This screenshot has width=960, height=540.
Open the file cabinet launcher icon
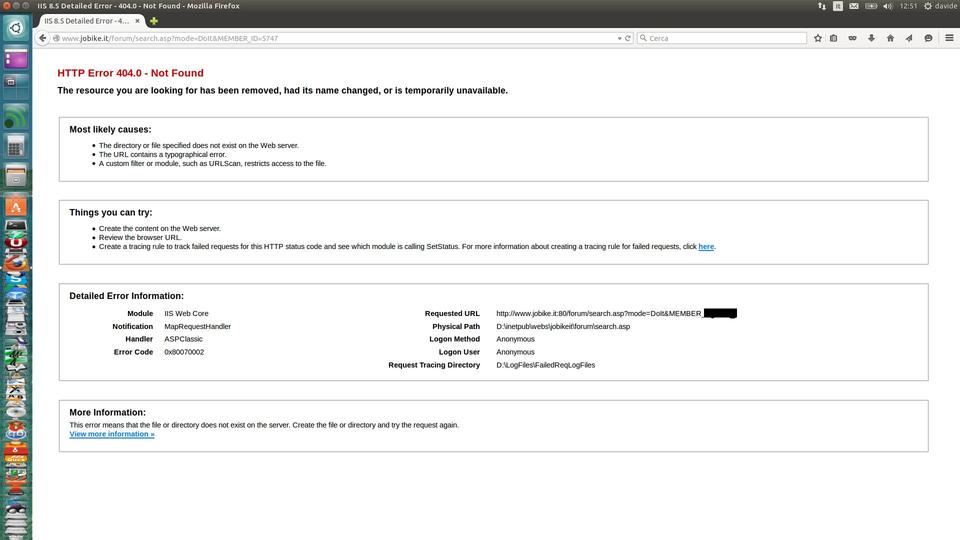(16, 176)
